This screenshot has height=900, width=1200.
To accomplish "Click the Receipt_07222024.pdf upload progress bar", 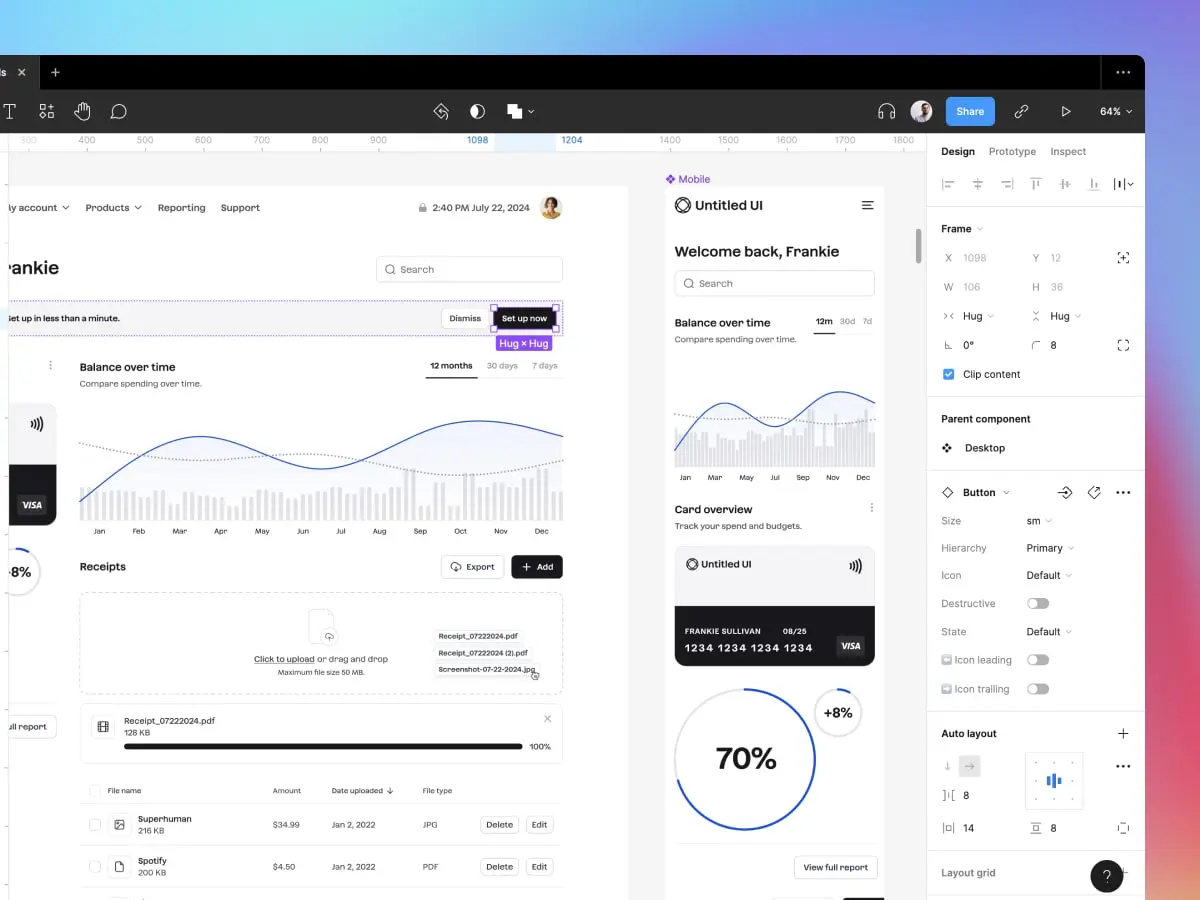I will pos(322,746).
